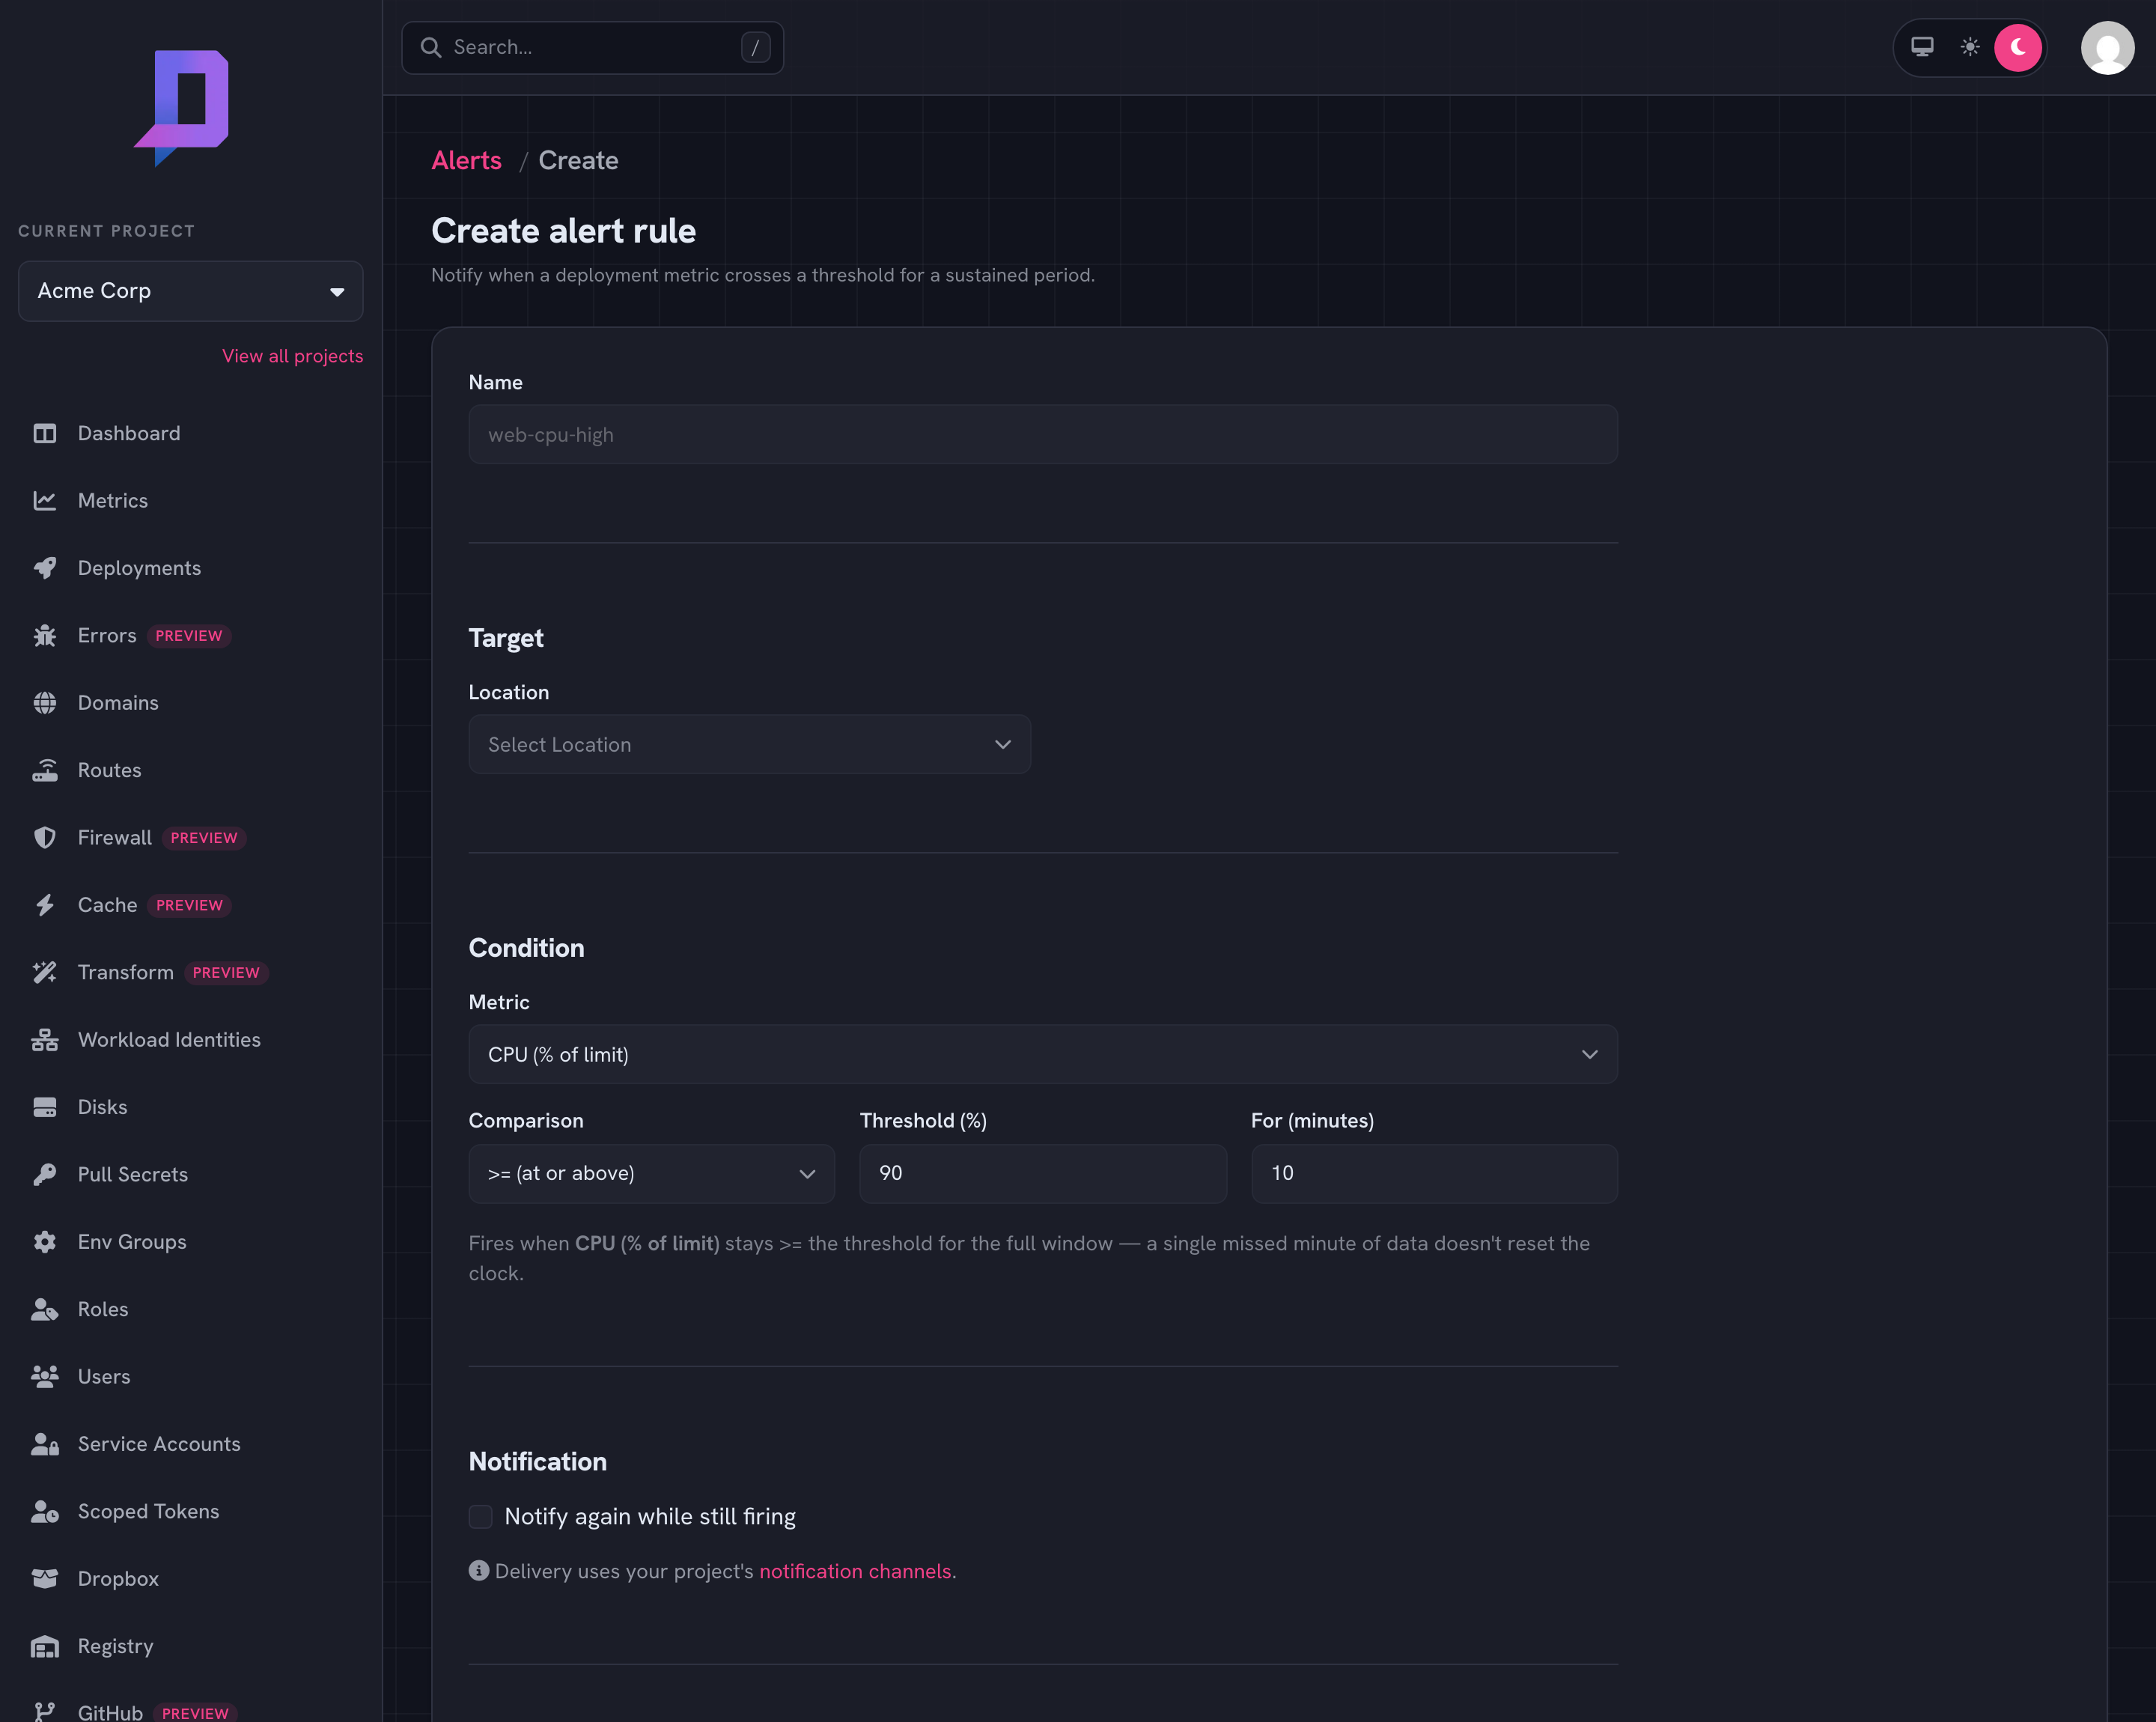
Task: Click the For (minutes) field showing 10
Action: (1434, 1173)
